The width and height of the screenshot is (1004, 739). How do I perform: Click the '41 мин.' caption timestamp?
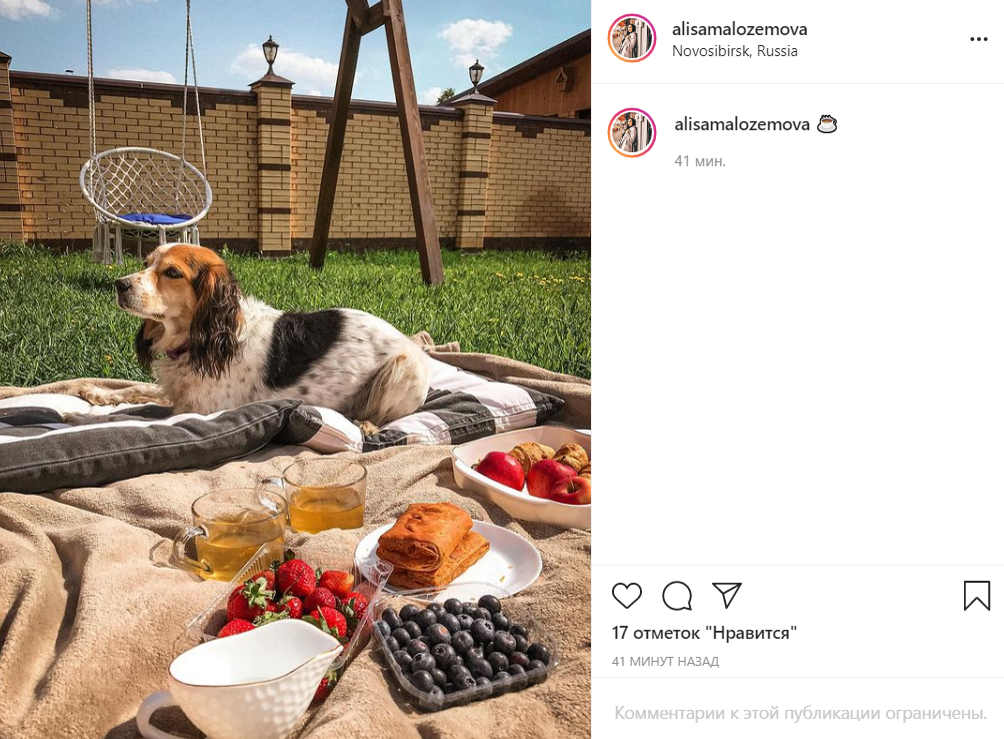tap(700, 161)
